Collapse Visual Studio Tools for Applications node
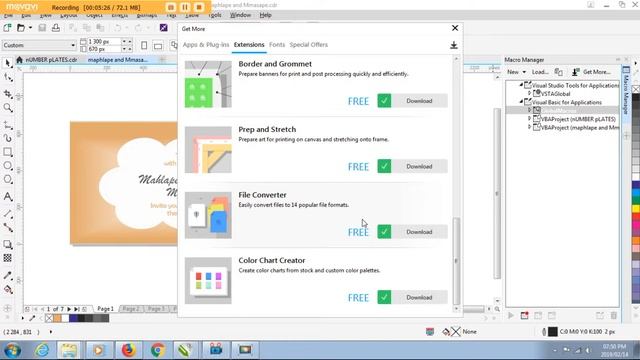This screenshot has height=360, width=640. (x=521, y=85)
